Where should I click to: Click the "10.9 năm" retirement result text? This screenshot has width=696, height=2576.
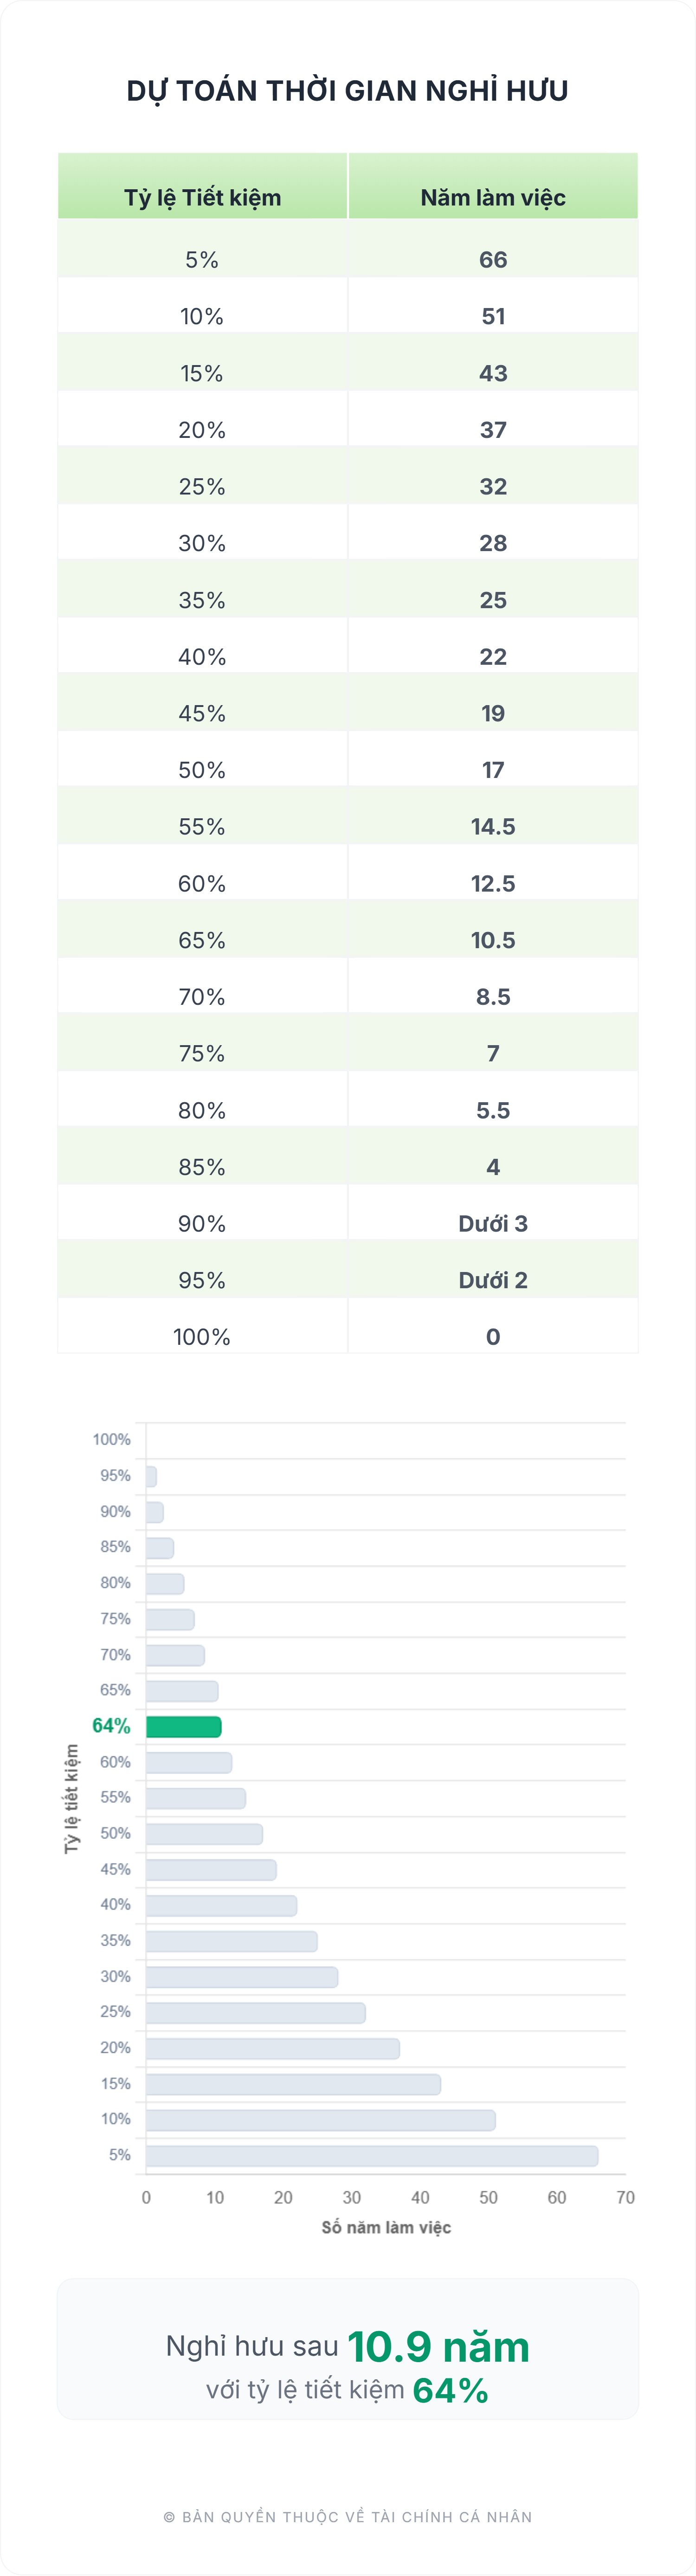438,2347
